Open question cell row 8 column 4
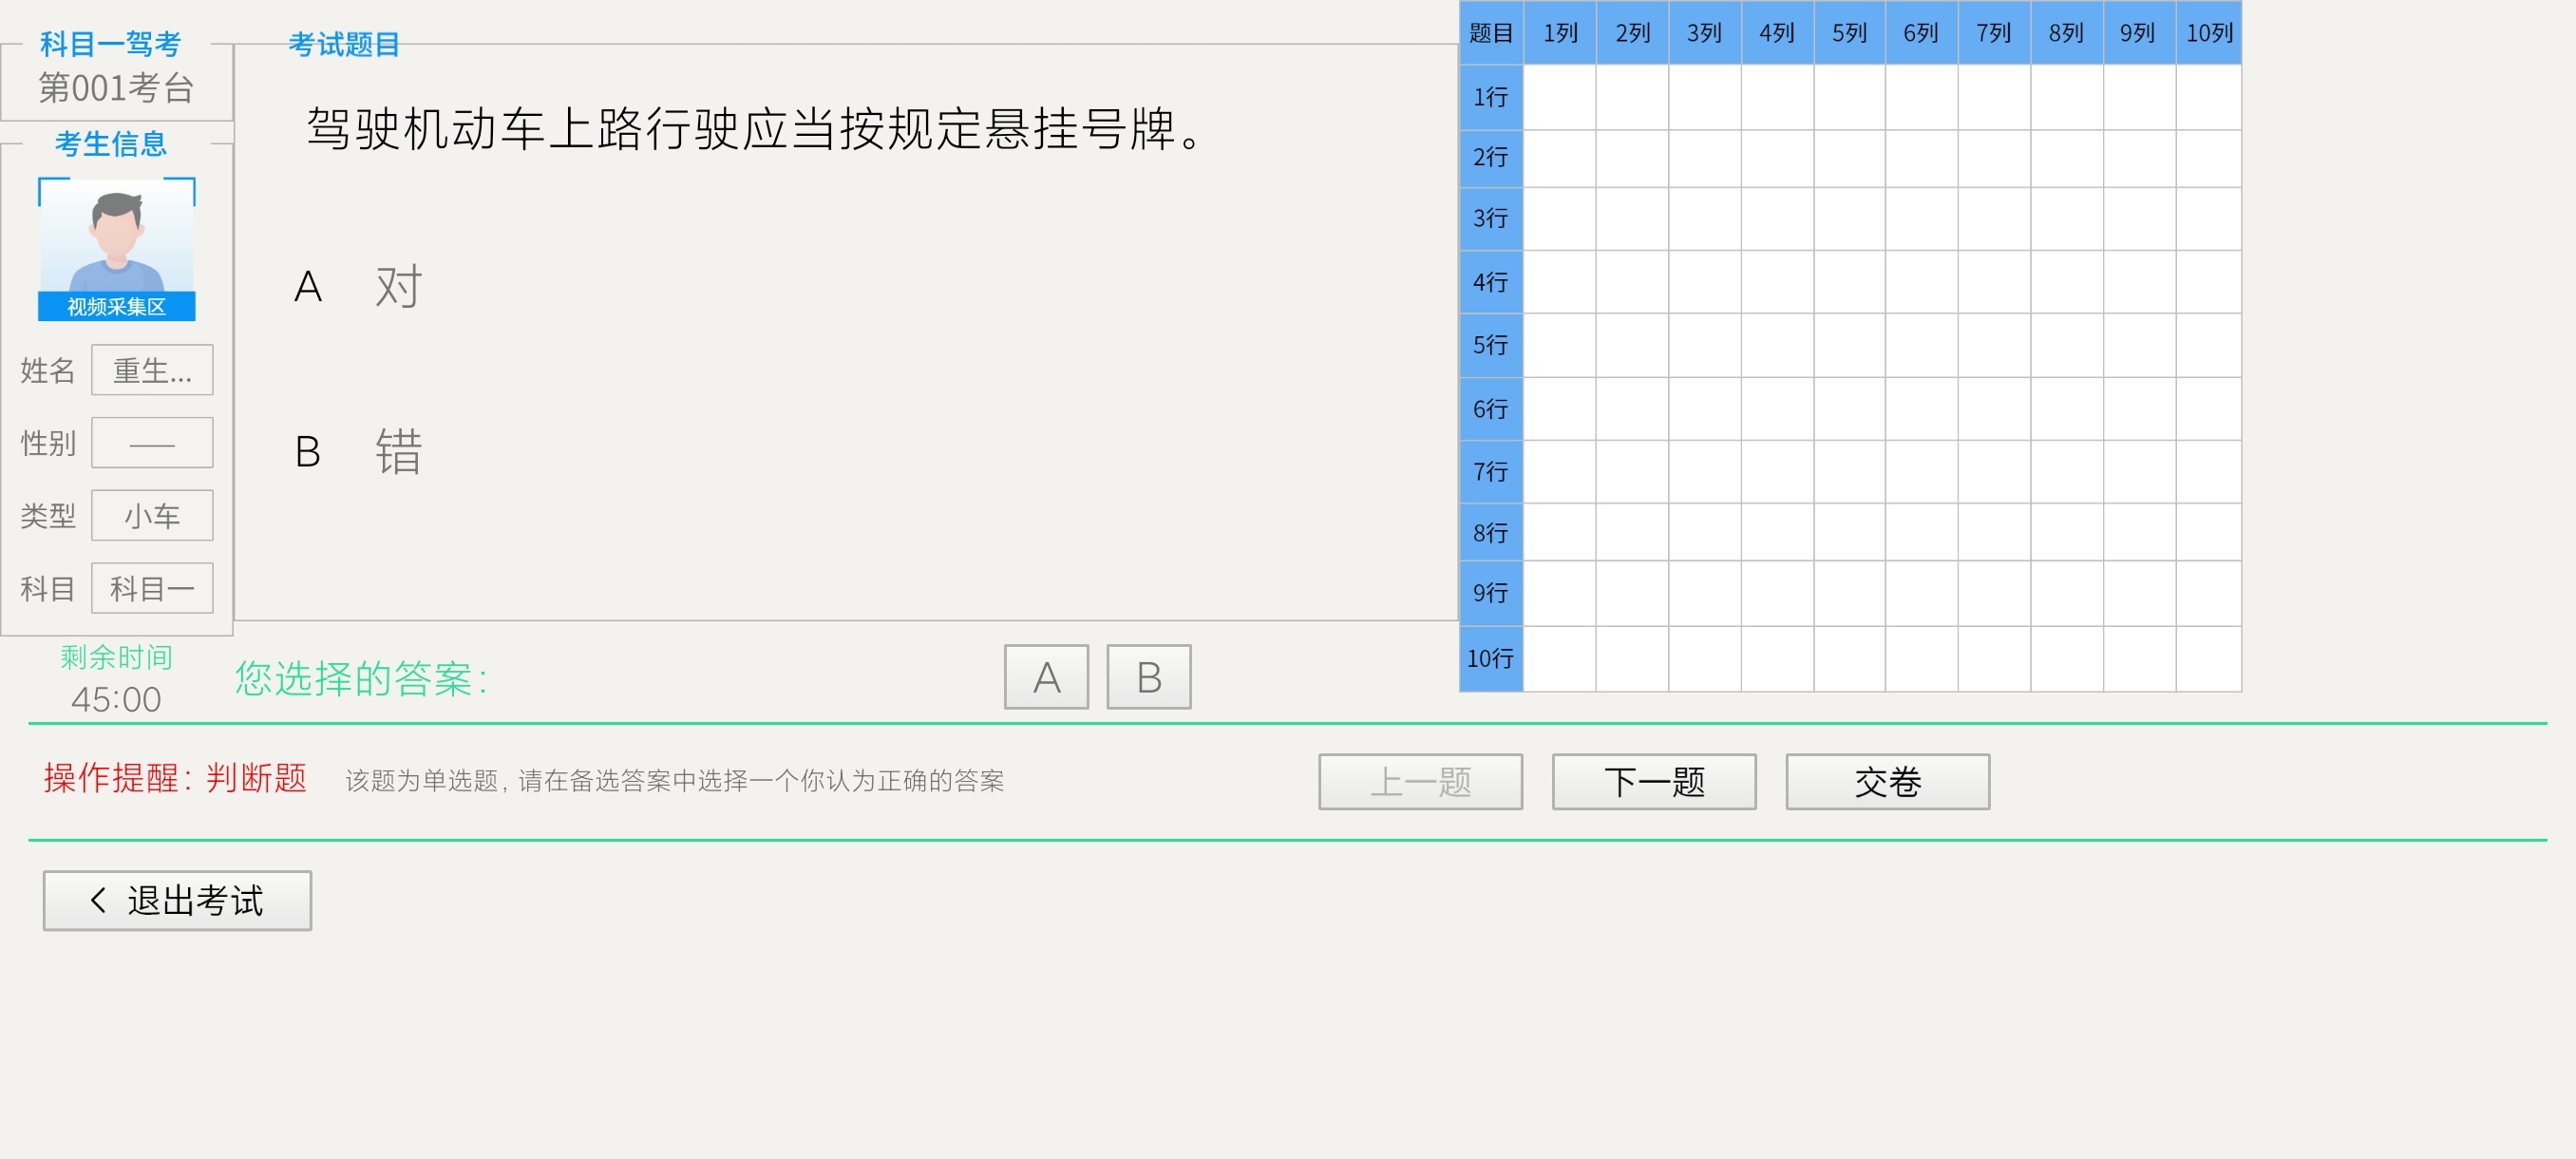The width and height of the screenshot is (2576, 1159). (x=1777, y=532)
